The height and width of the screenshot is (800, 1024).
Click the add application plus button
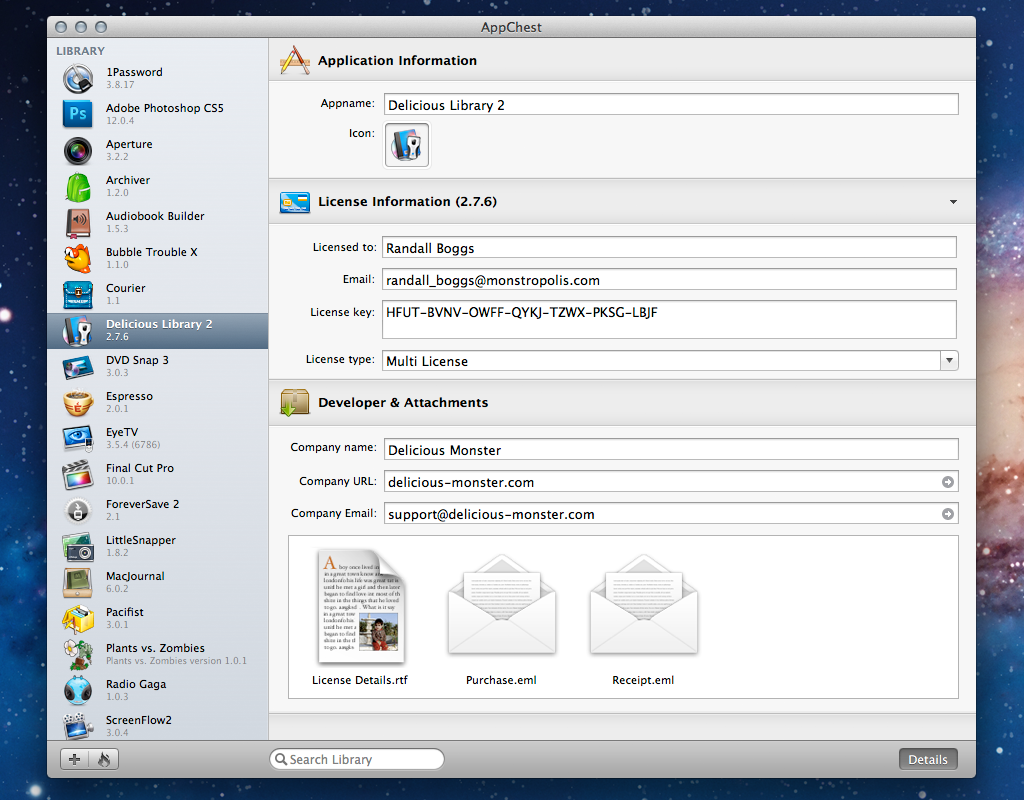[x=74, y=759]
